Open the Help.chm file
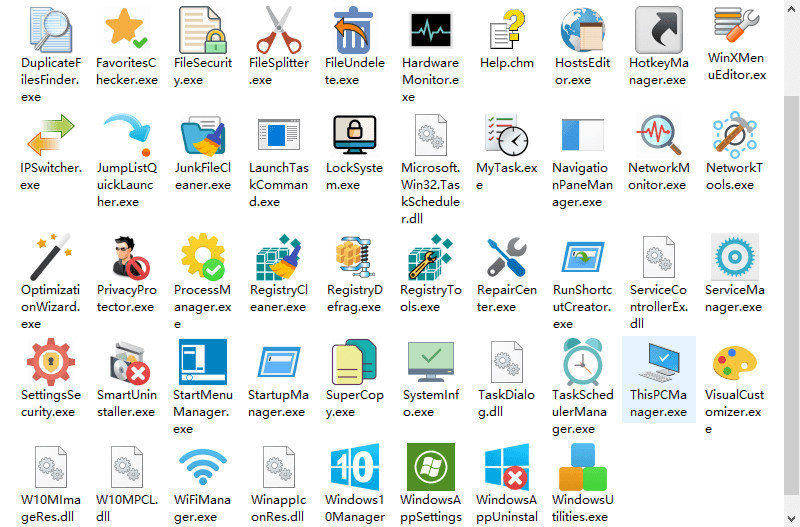 tap(507, 30)
